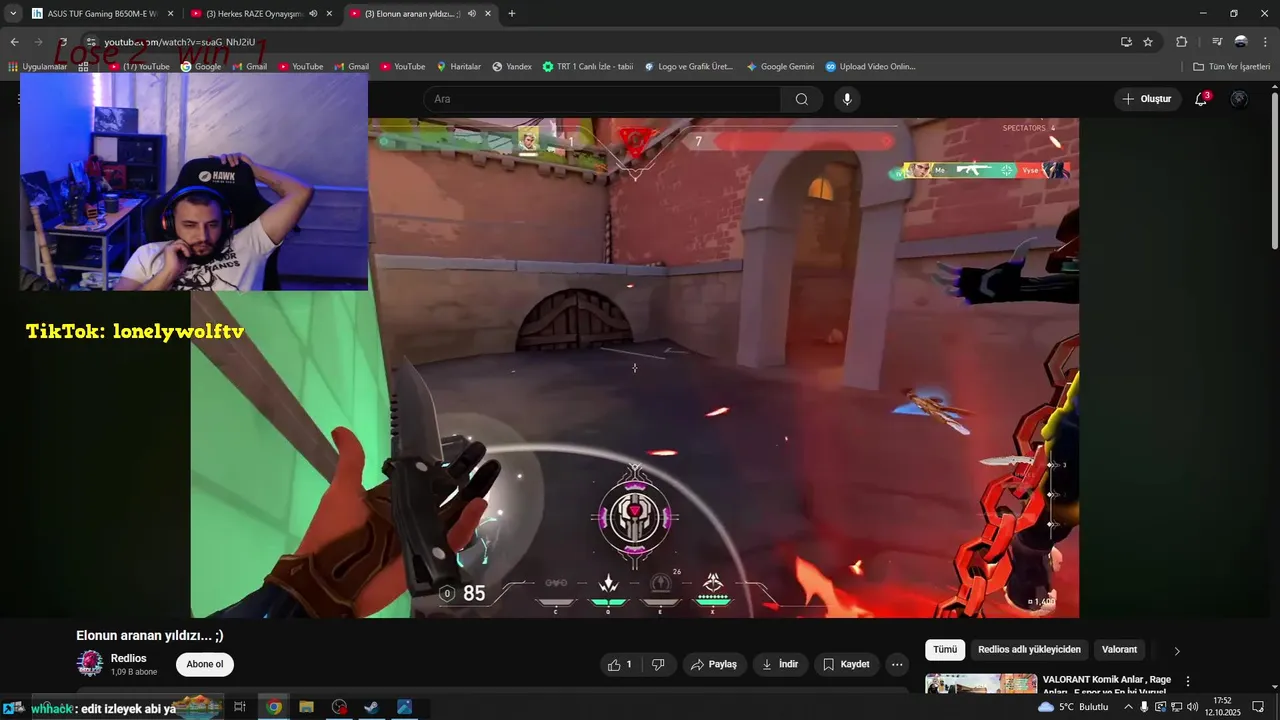
Task: Click the page vertical scrollbar
Action: tap(1274, 170)
